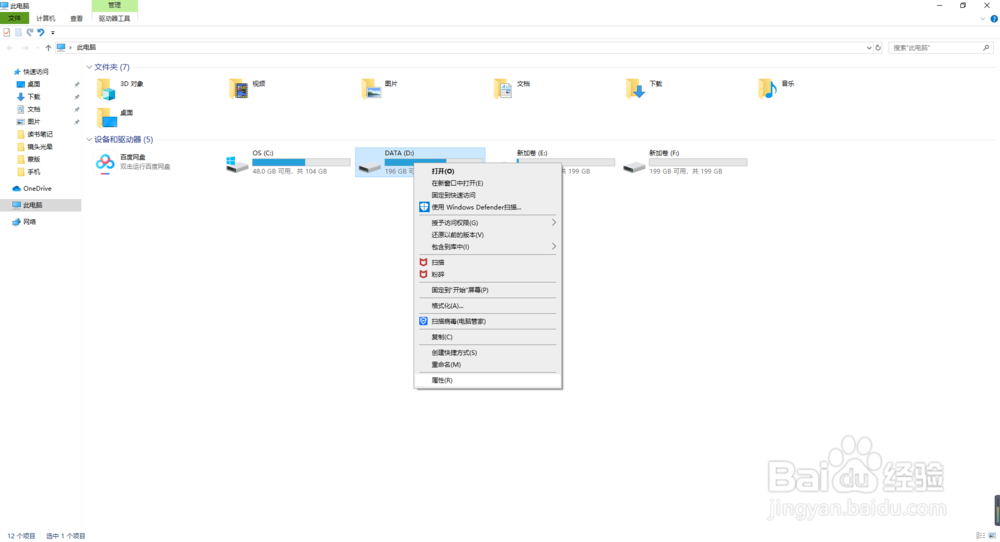Collapse the 文件夹 (7) group
Screen dimensions: 1000x542
[x=89, y=67]
